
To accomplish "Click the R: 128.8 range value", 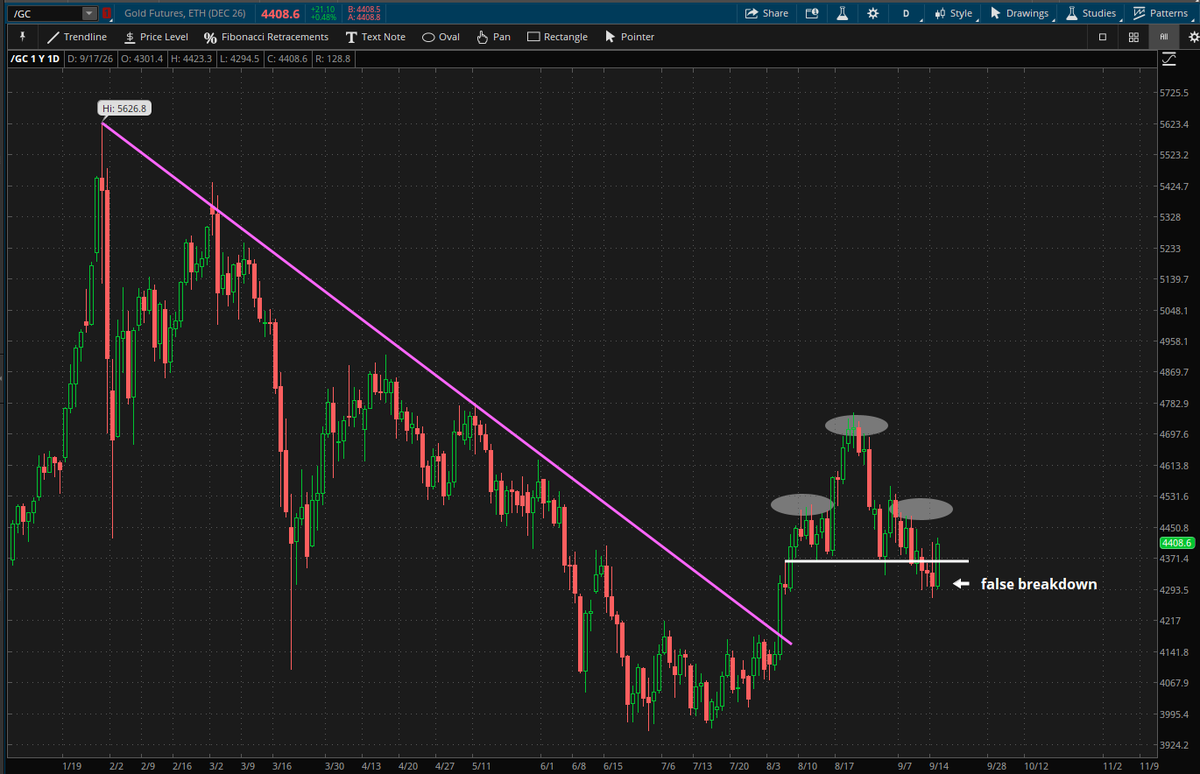I will [331, 60].
